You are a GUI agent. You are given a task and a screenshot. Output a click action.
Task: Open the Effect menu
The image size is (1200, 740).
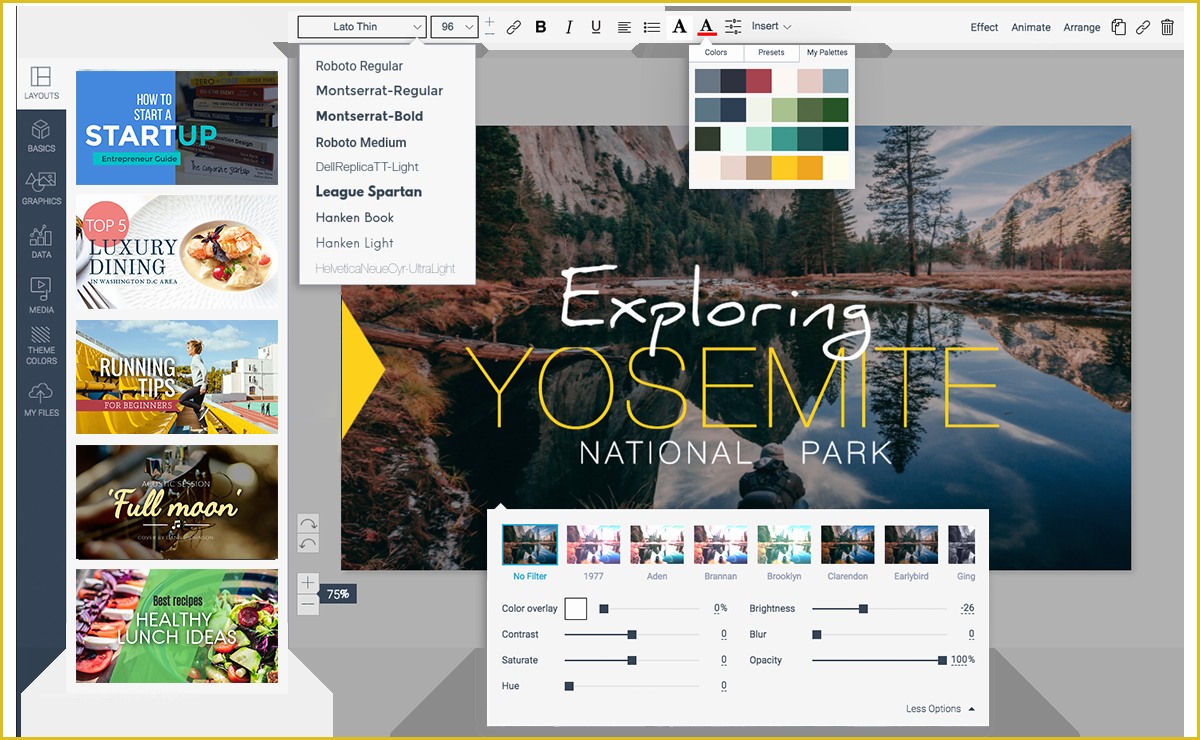984,27
